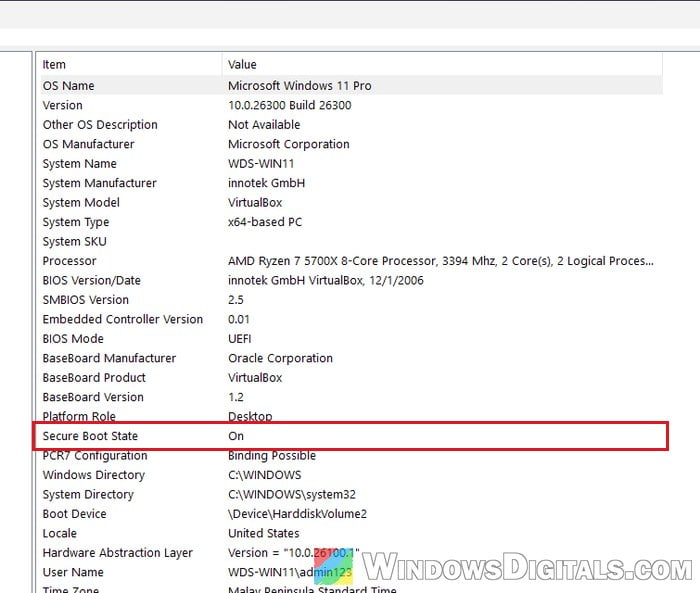Select the OS Name row
This screenshot has width=700, height=593.
tap(351, 85)
